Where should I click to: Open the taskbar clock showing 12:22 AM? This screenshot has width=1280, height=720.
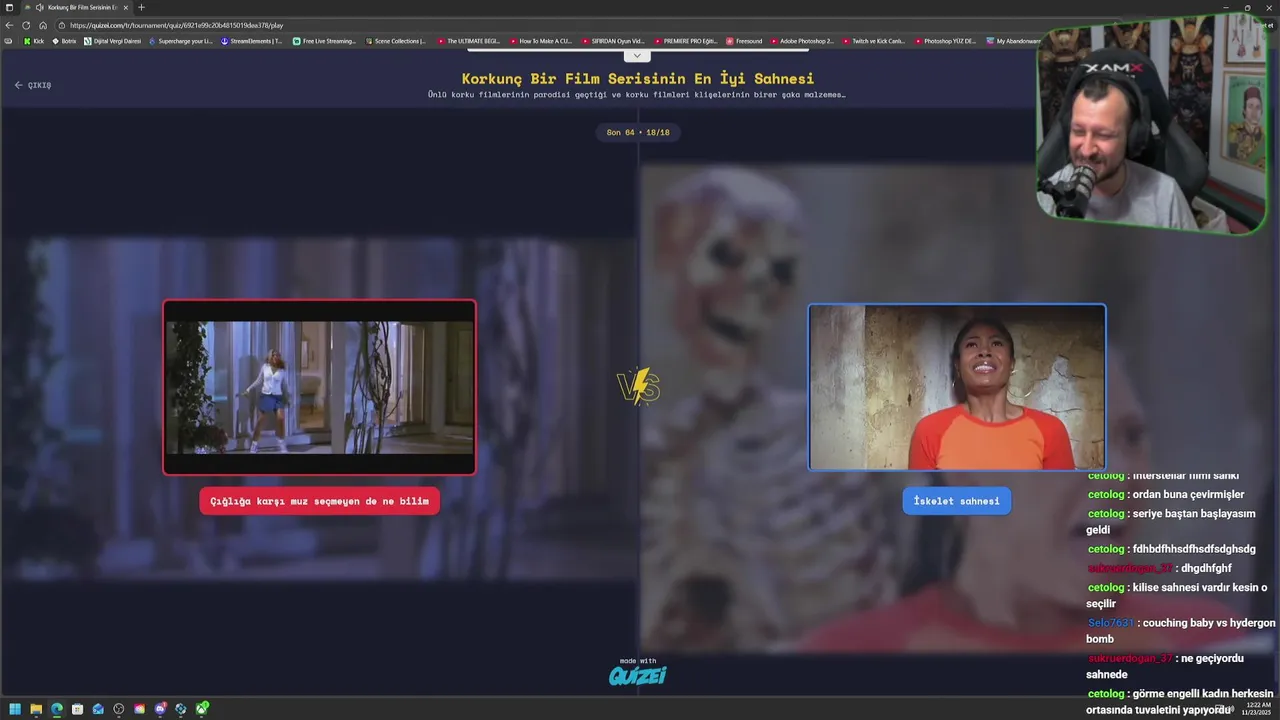point(1254,709)
